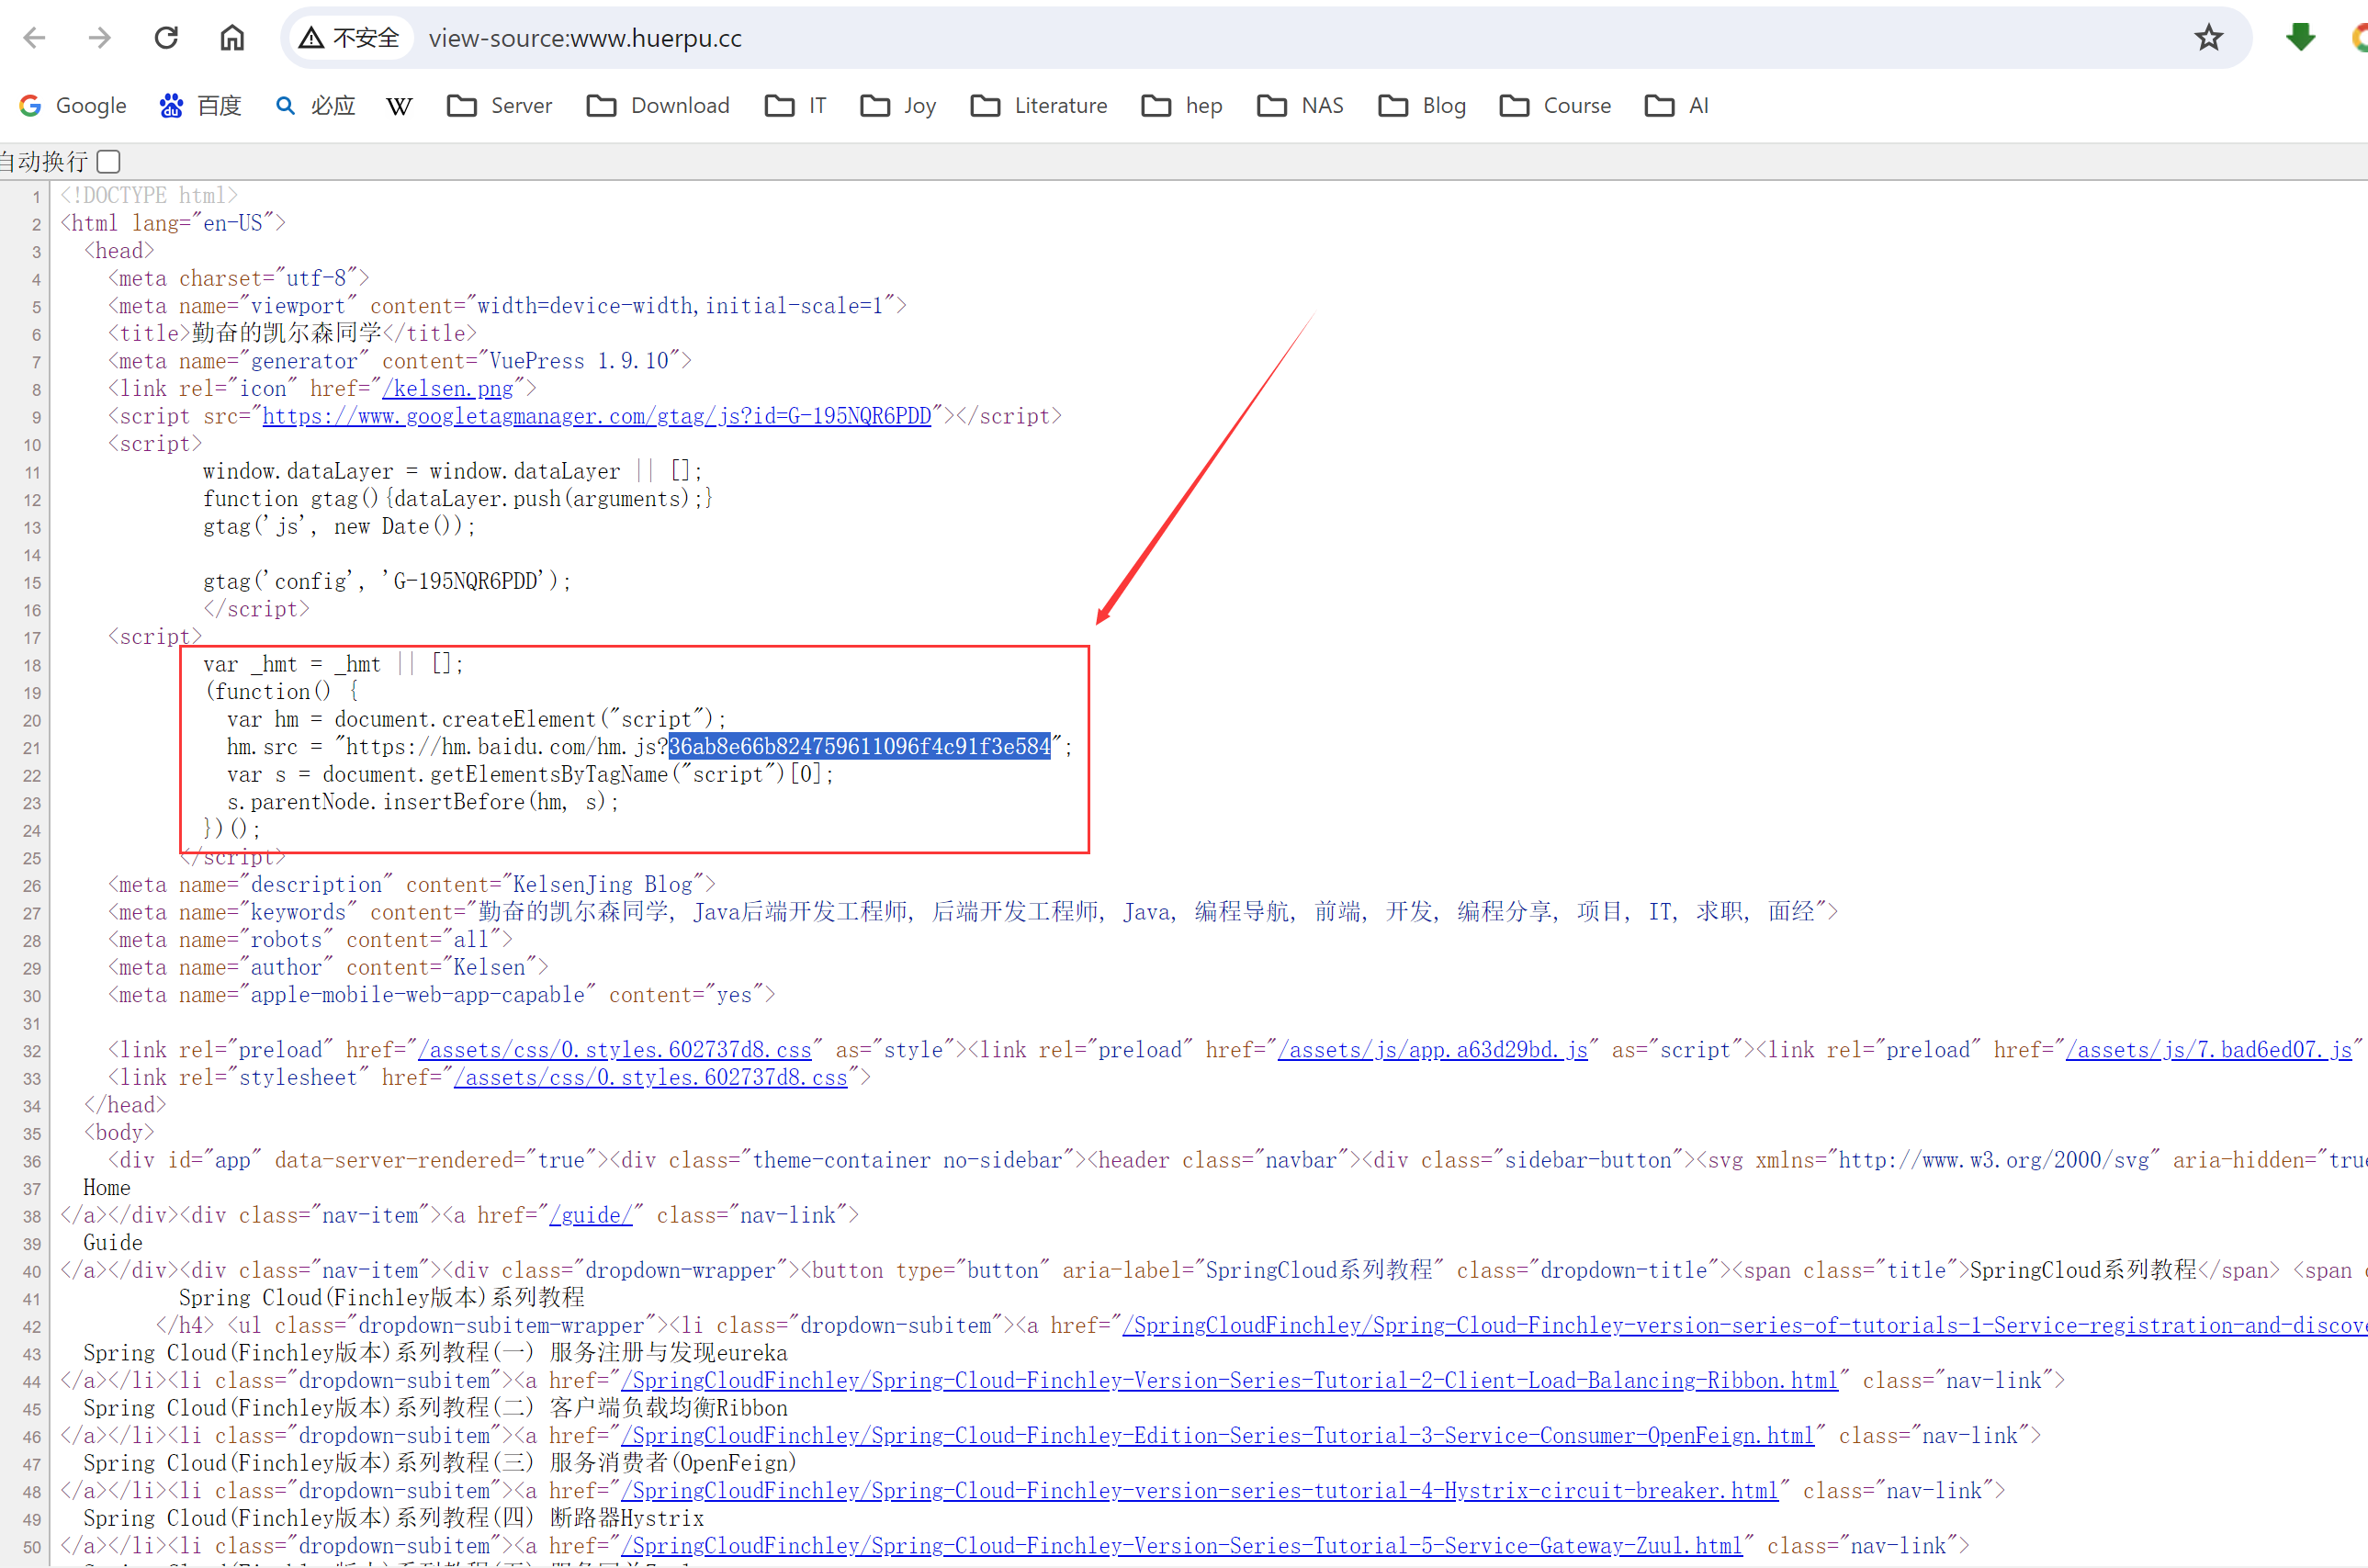Open the Server bookmark folder
The image size is (2368, 1568).
[499, 106]
